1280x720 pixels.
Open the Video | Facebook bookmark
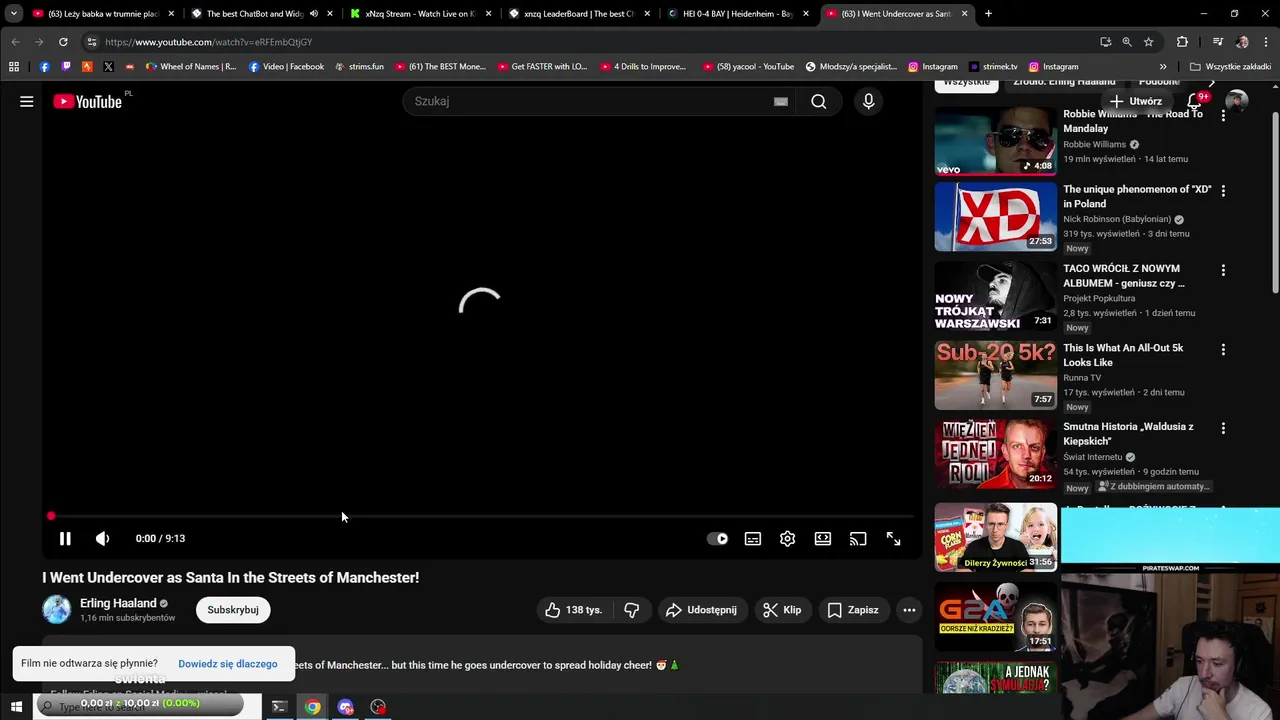286,67
